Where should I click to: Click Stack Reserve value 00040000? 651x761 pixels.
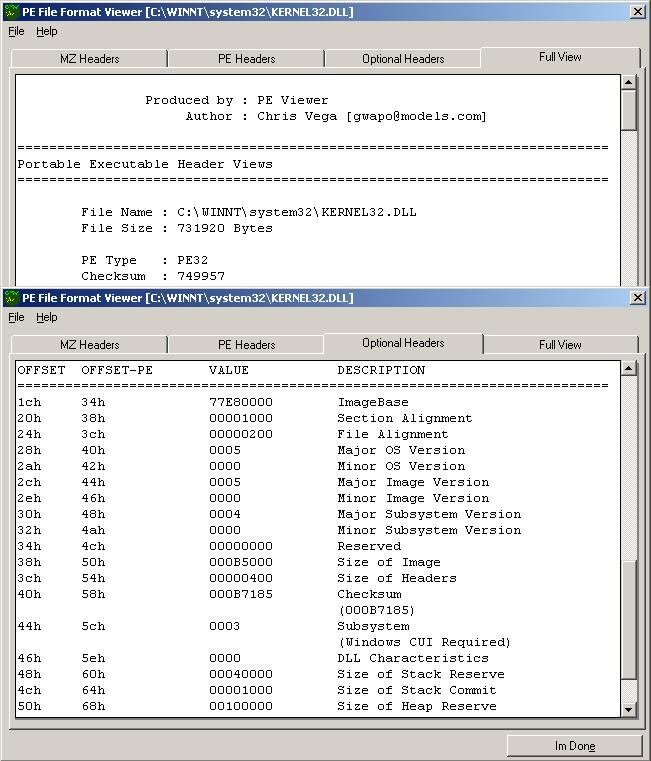241,675
